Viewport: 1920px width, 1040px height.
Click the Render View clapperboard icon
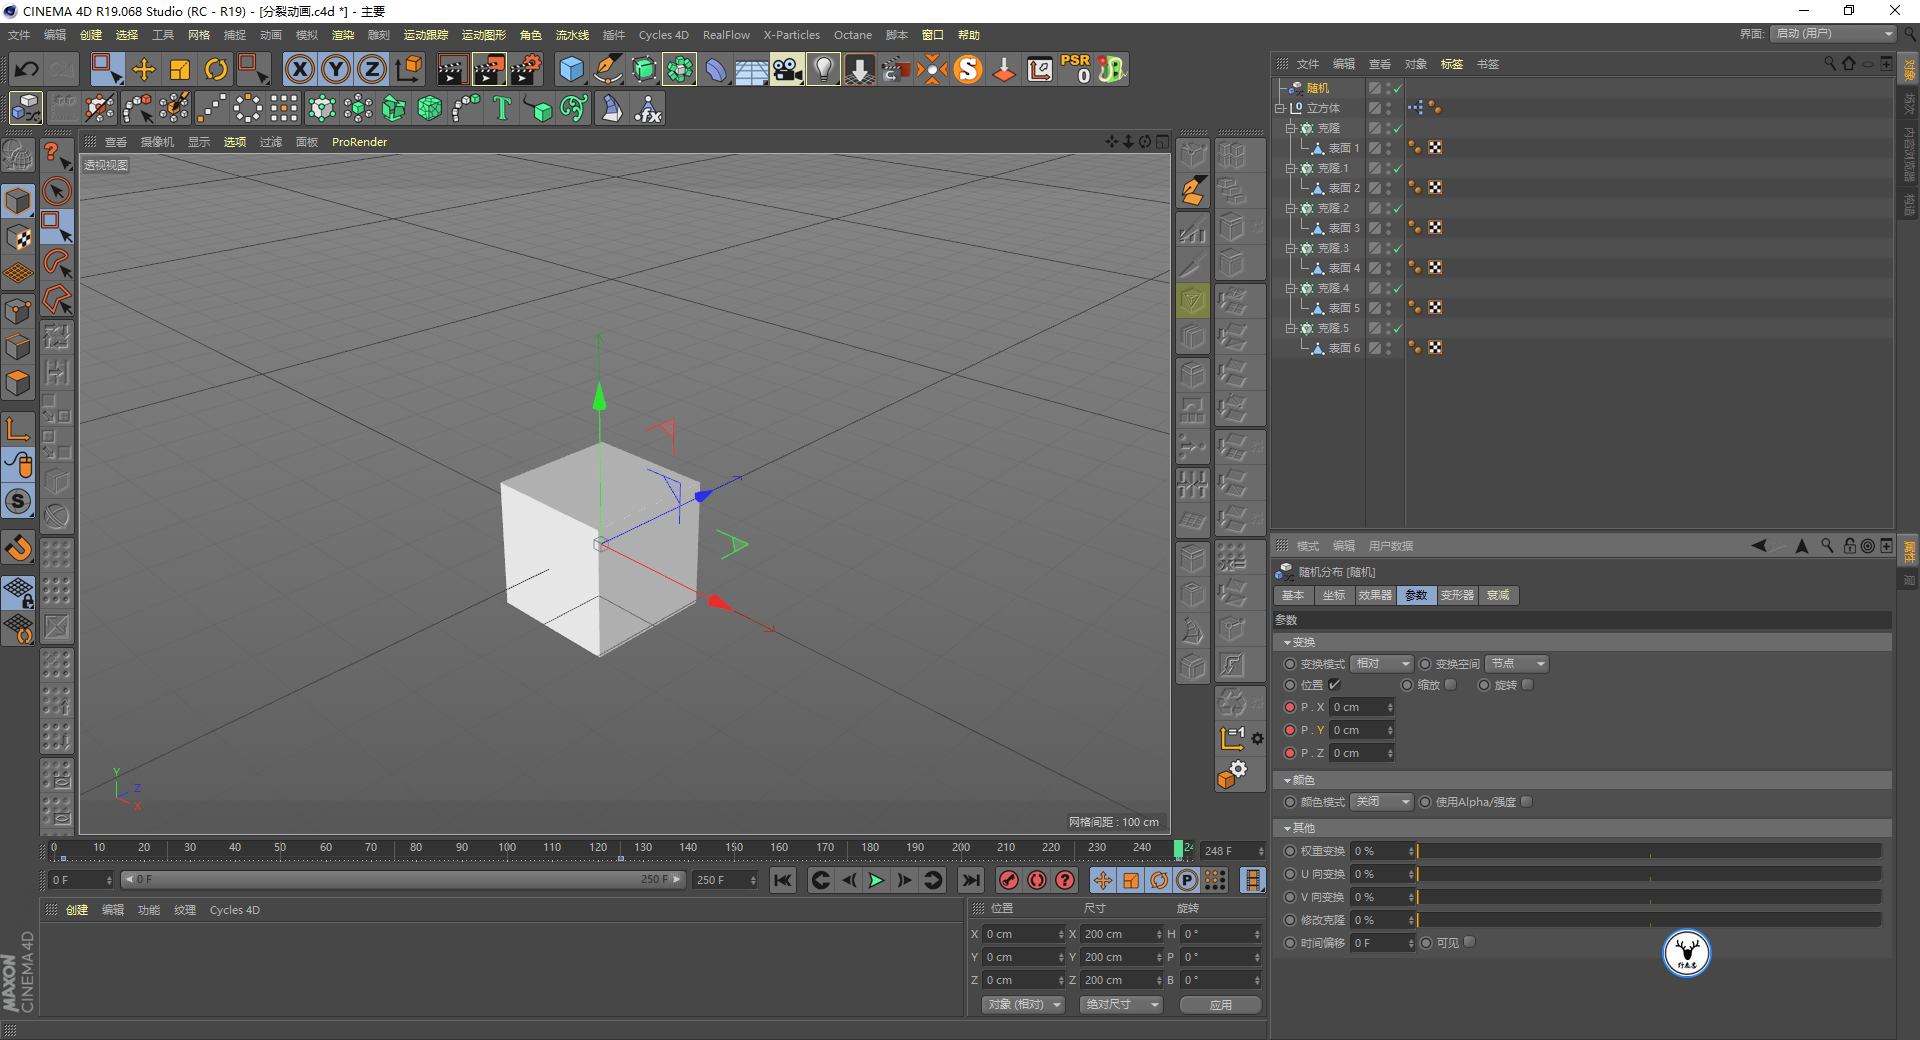click(452, 69)
